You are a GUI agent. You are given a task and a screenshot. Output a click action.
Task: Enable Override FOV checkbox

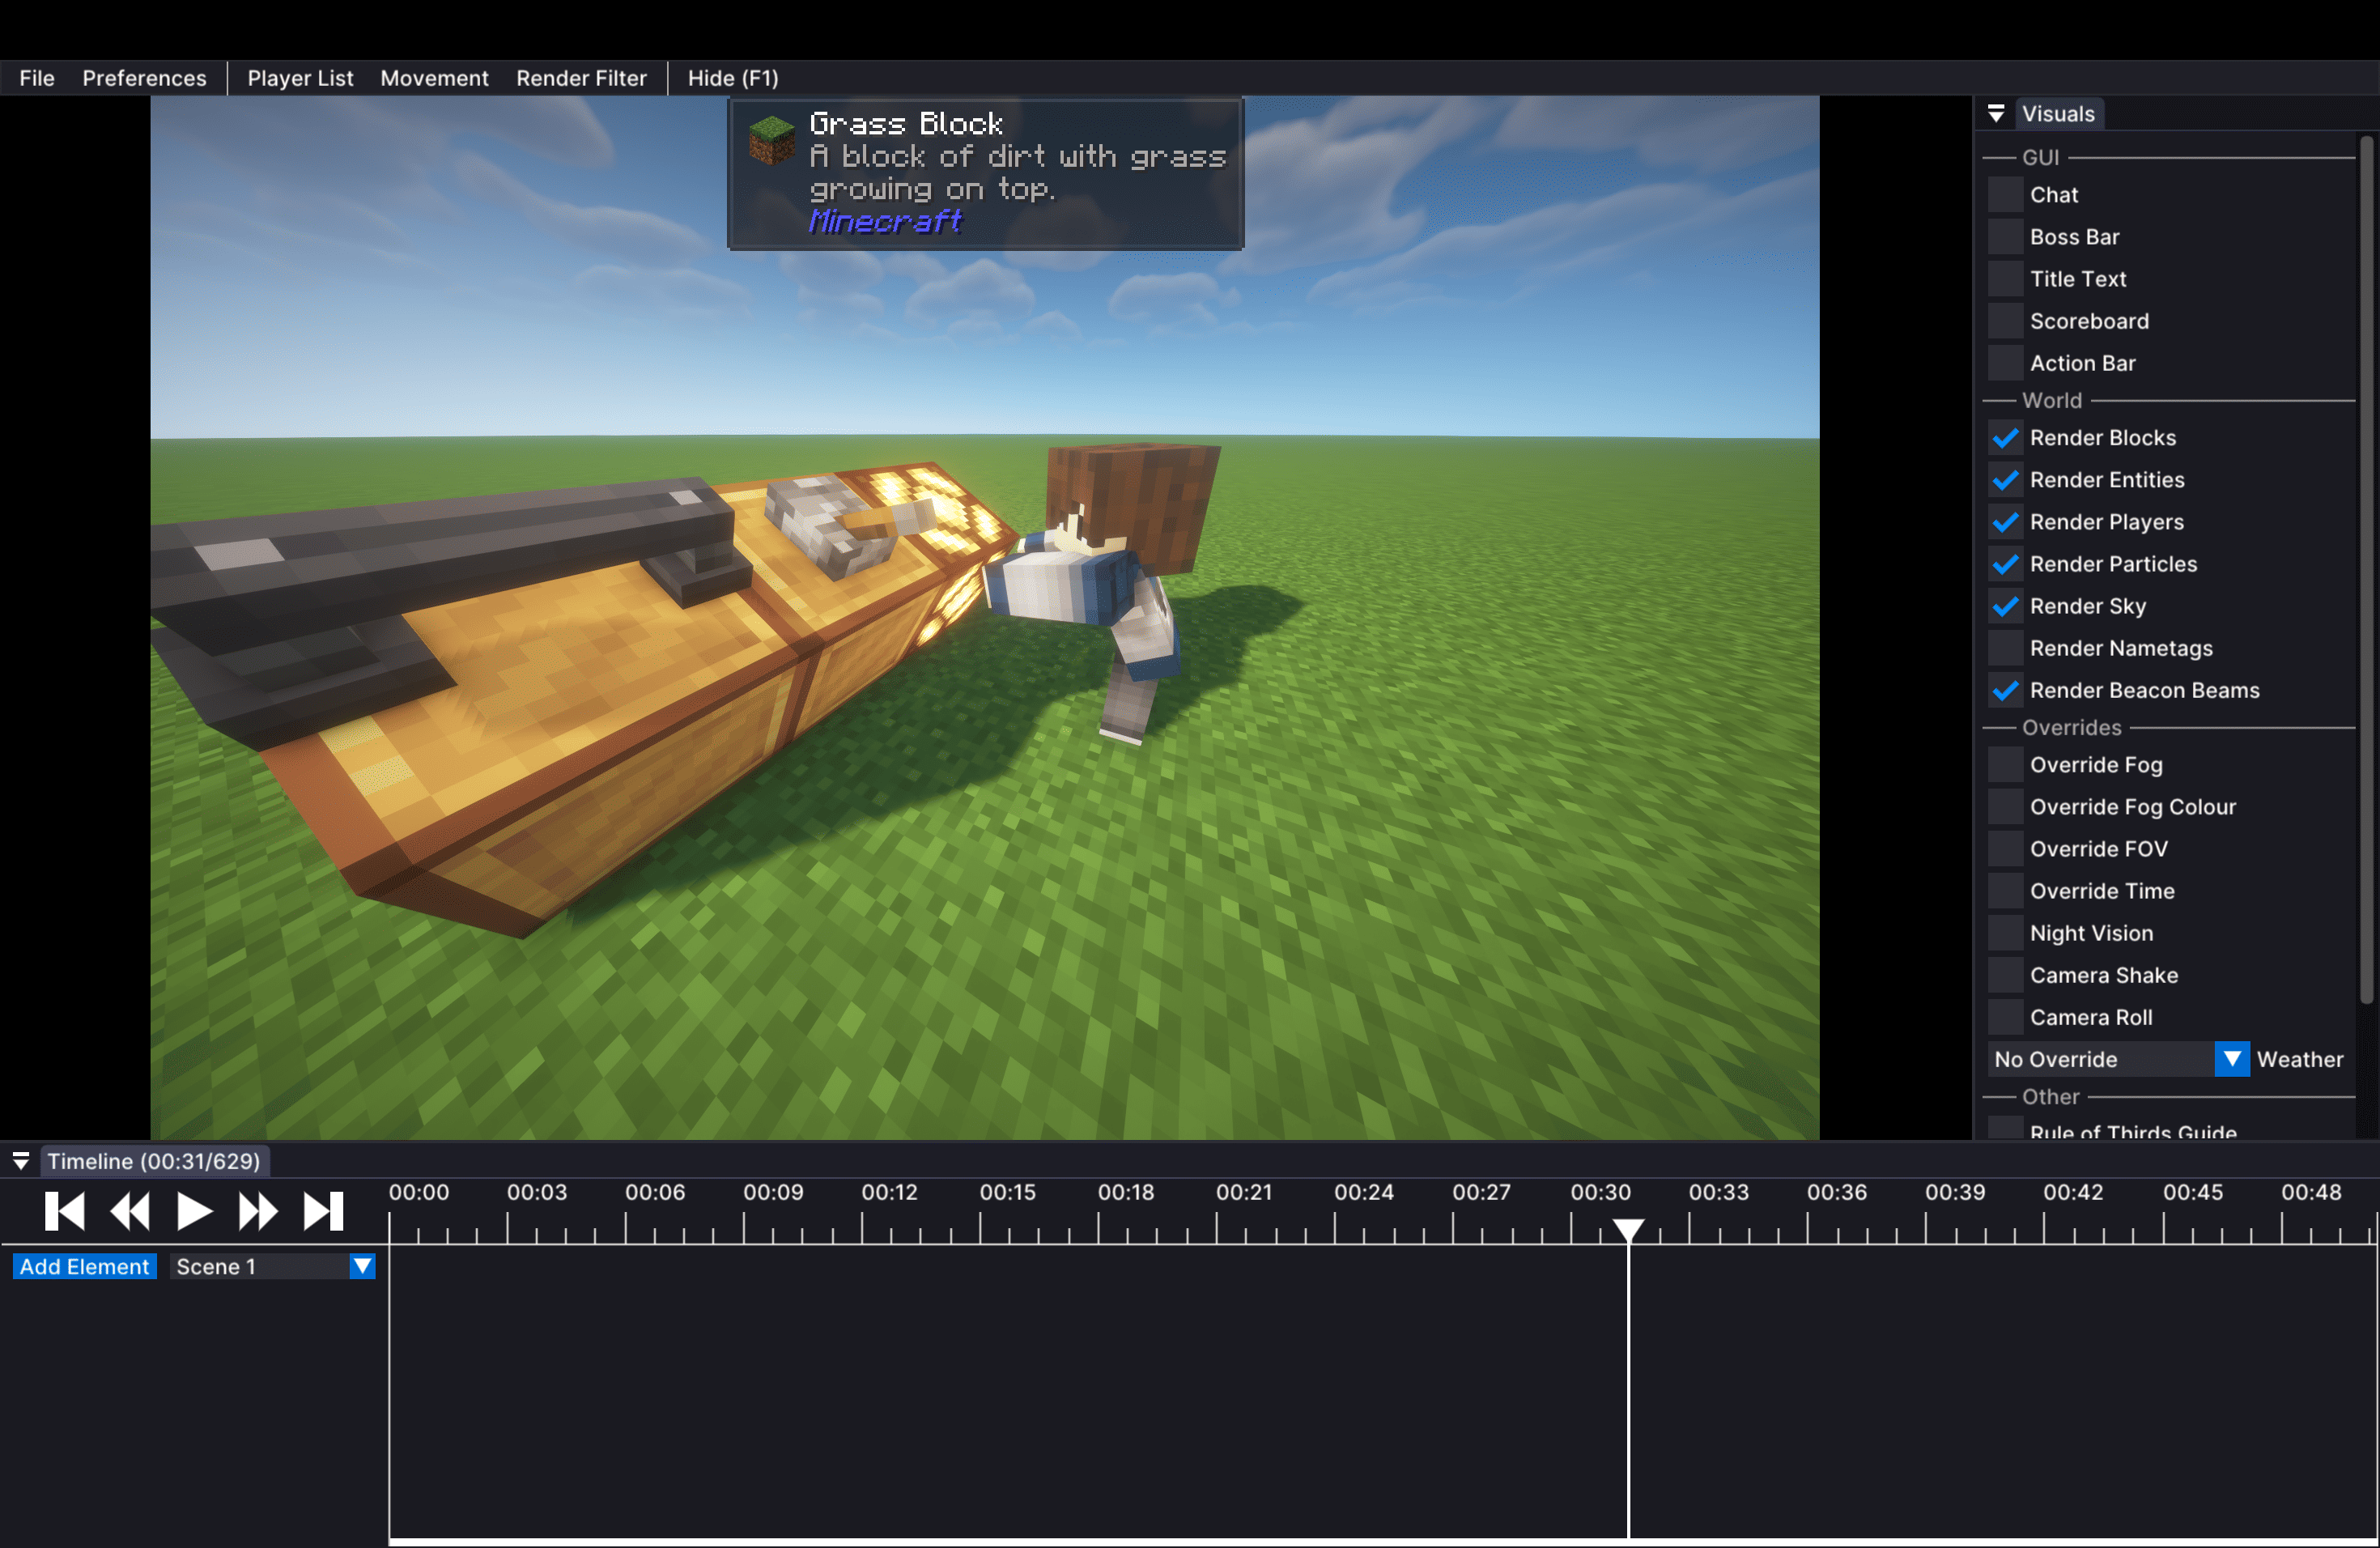[x=2005, y=849]
